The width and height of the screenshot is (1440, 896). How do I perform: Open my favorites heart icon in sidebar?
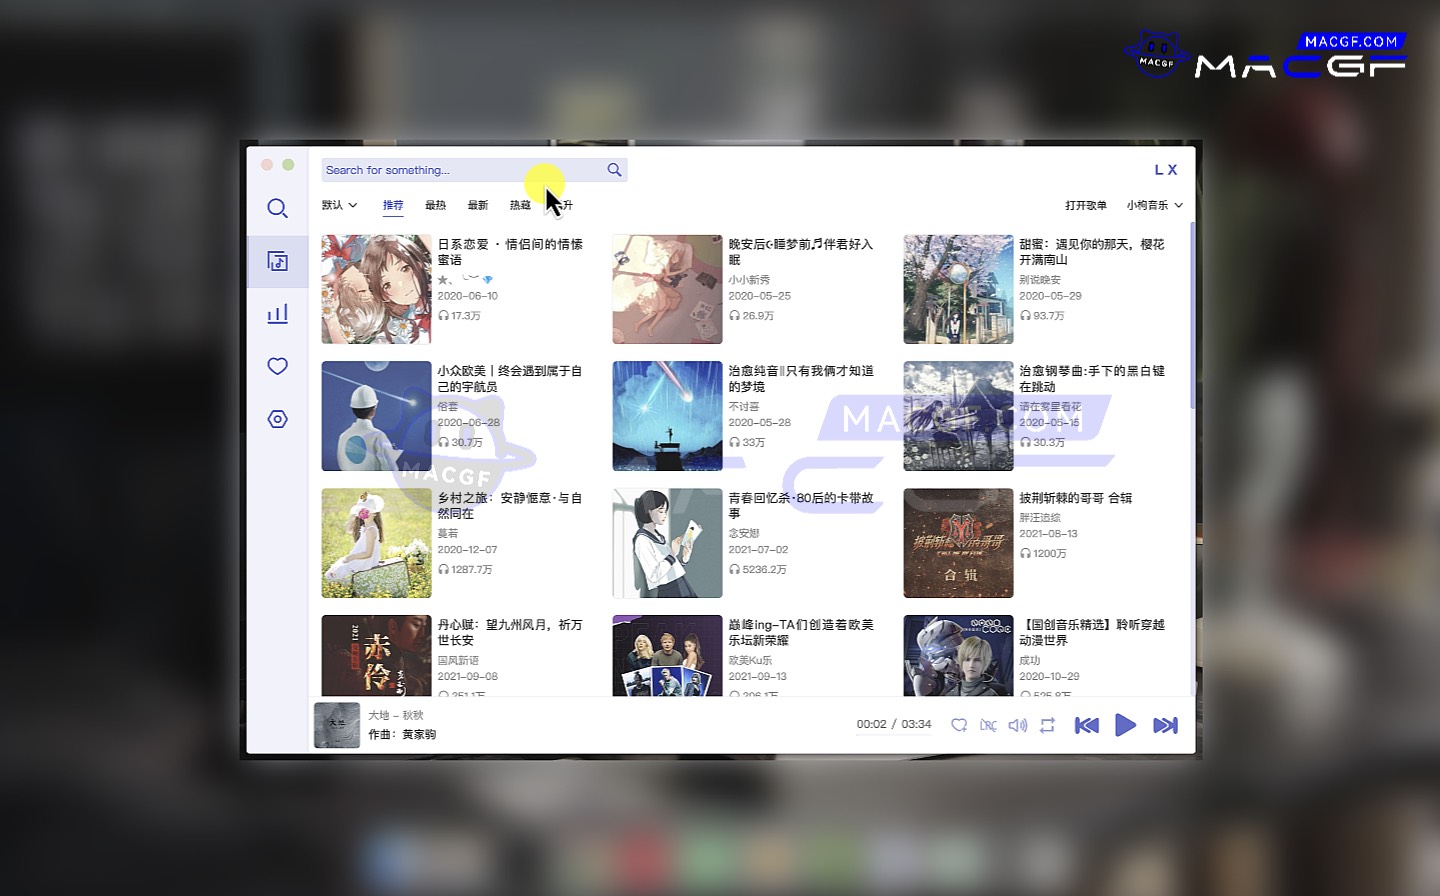(x=278, y=366)
